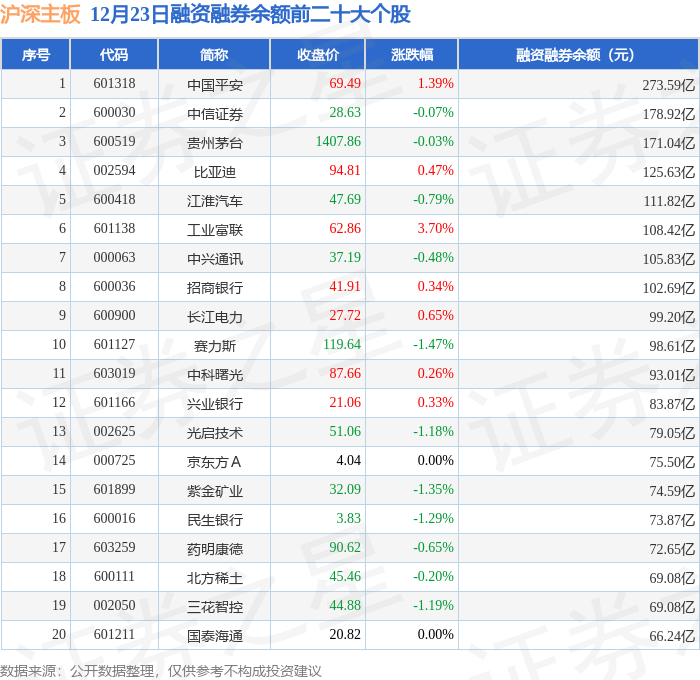Click change value -1.18%
The image size is (700, 680).
pyautogui.click(x=433, y=432)
